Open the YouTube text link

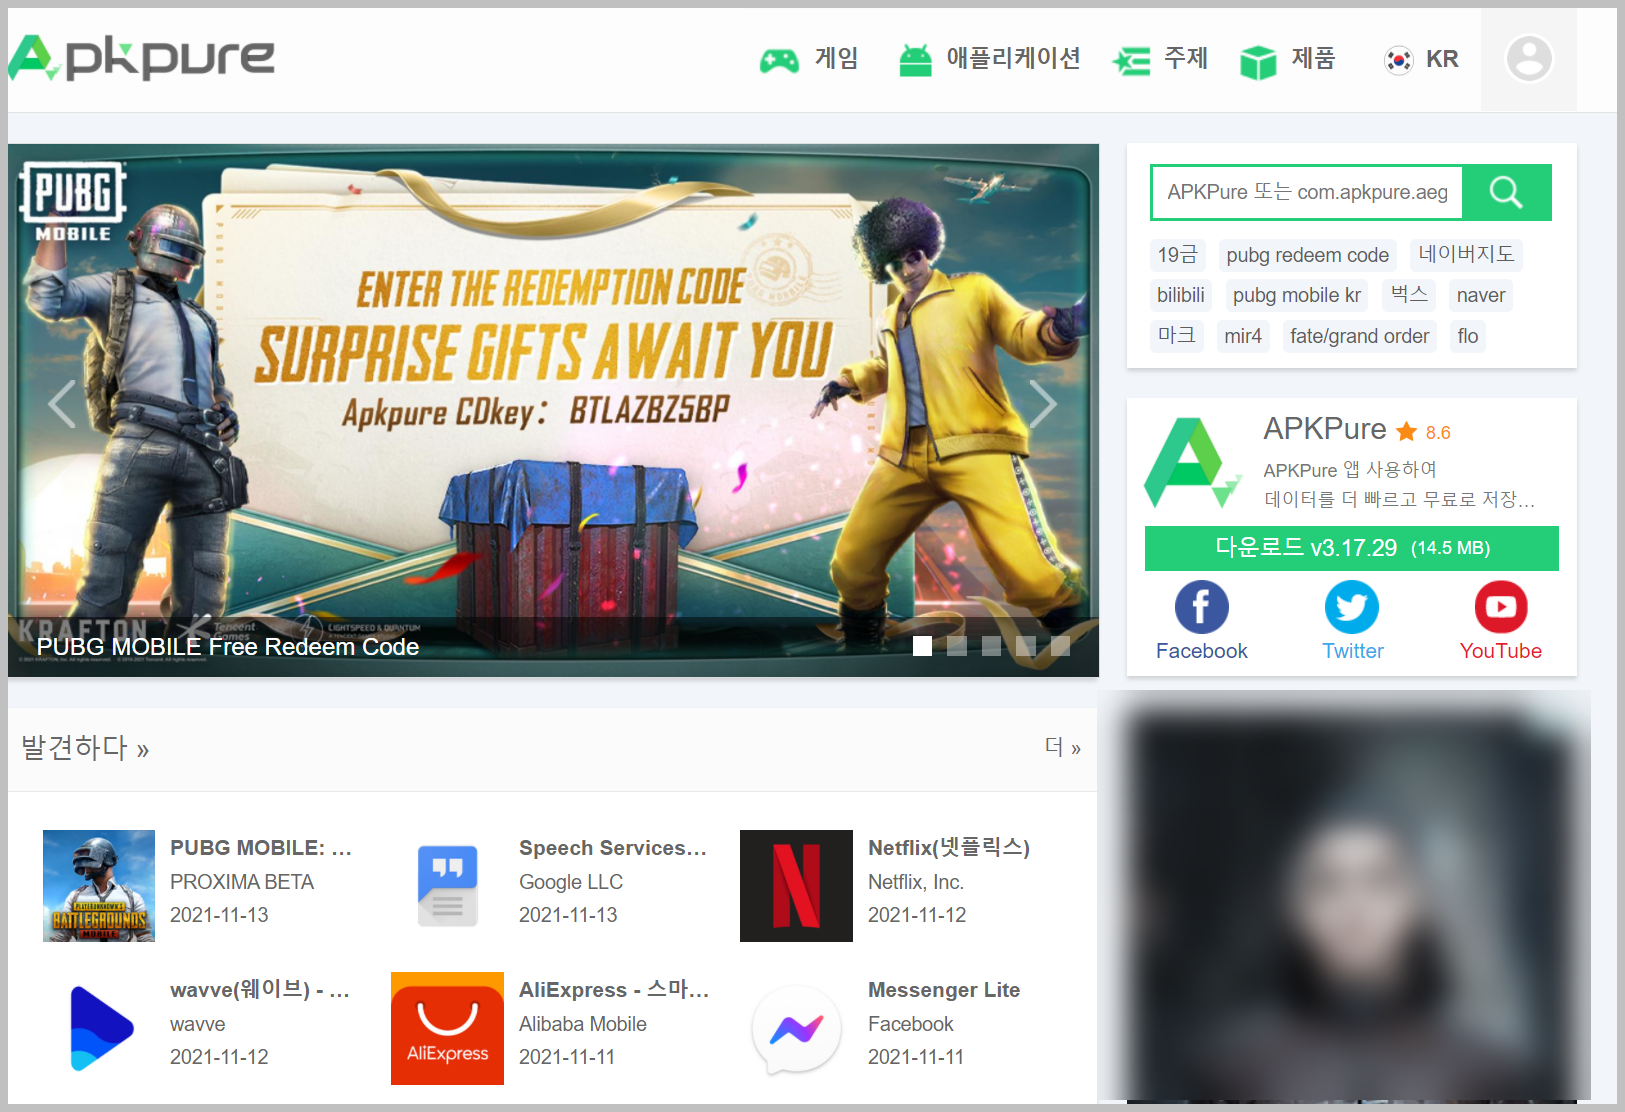[1501, 651]
